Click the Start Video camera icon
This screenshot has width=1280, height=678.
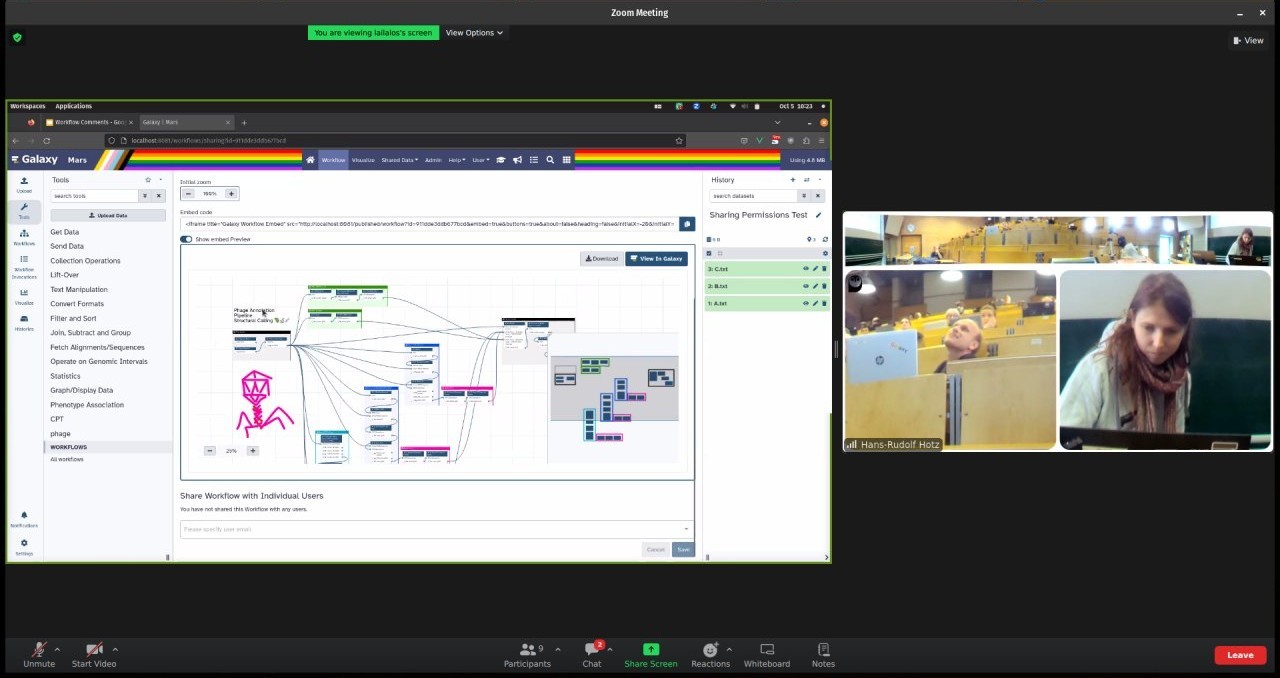94,650
